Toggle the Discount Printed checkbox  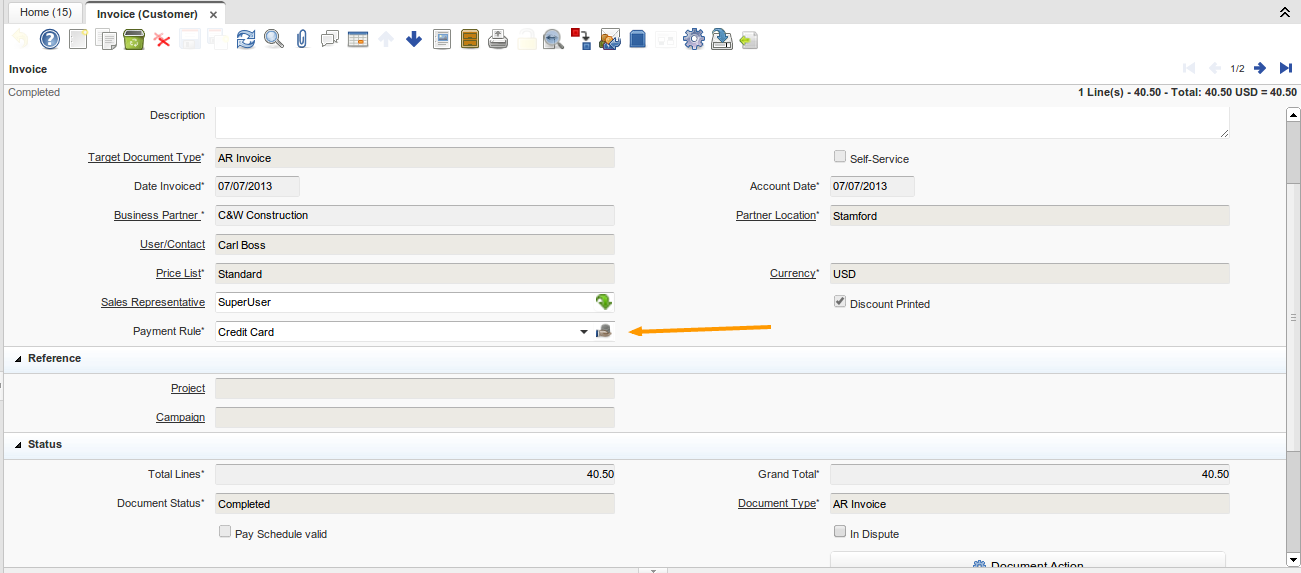click(x=840, y=302)
